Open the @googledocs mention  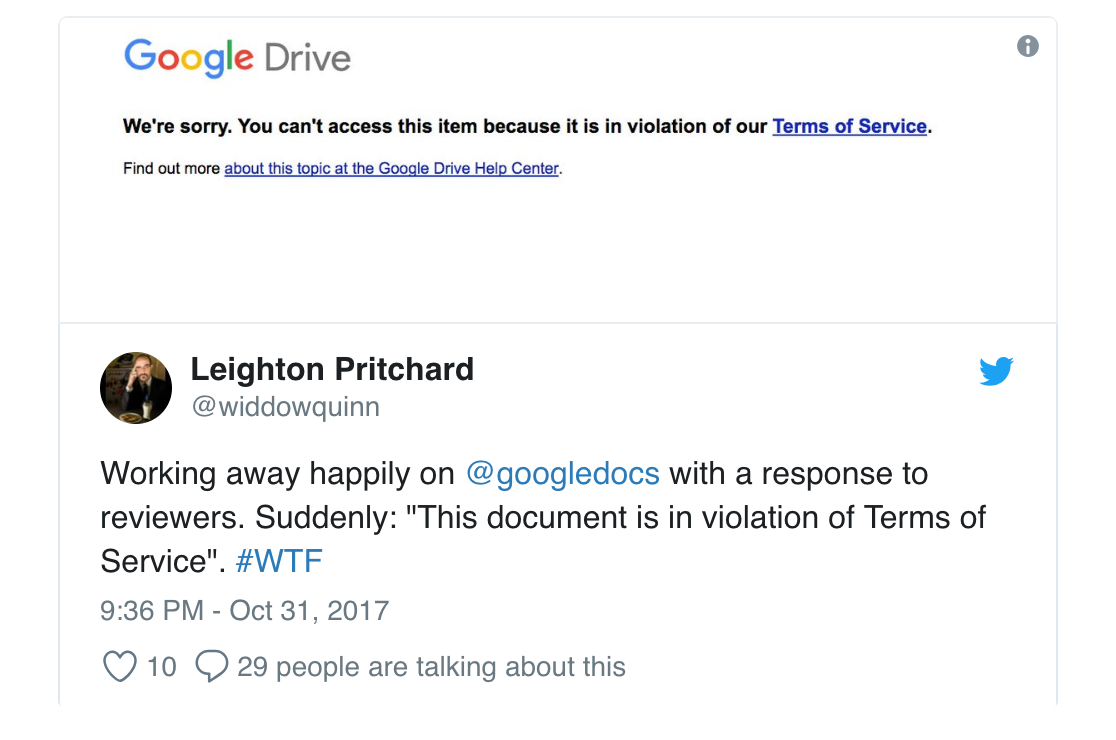point(563,473)
